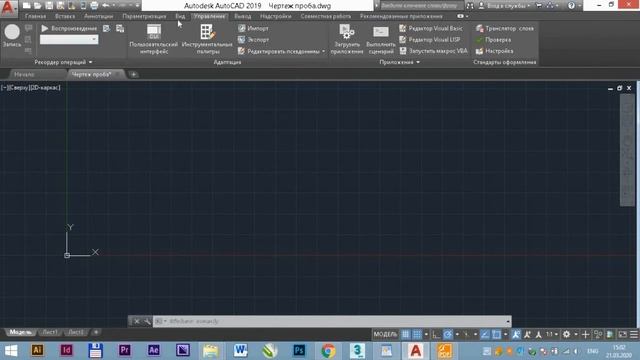The image size is (640, 360).
Task: Expand the Рекордер операций panel
Action: click(63, 62)
